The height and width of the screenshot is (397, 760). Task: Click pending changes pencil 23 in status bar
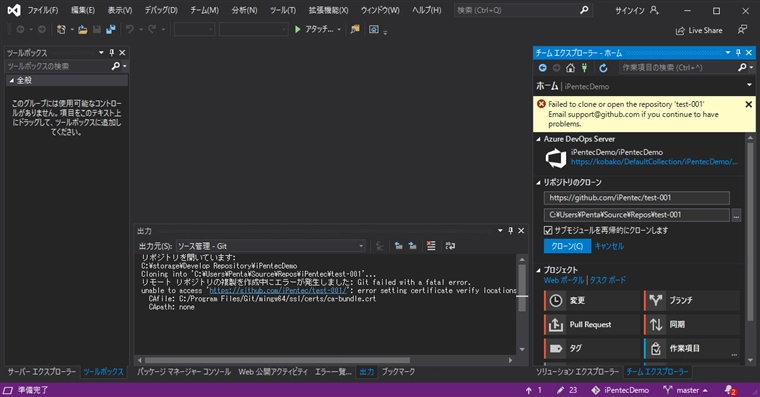coord(567,390)
